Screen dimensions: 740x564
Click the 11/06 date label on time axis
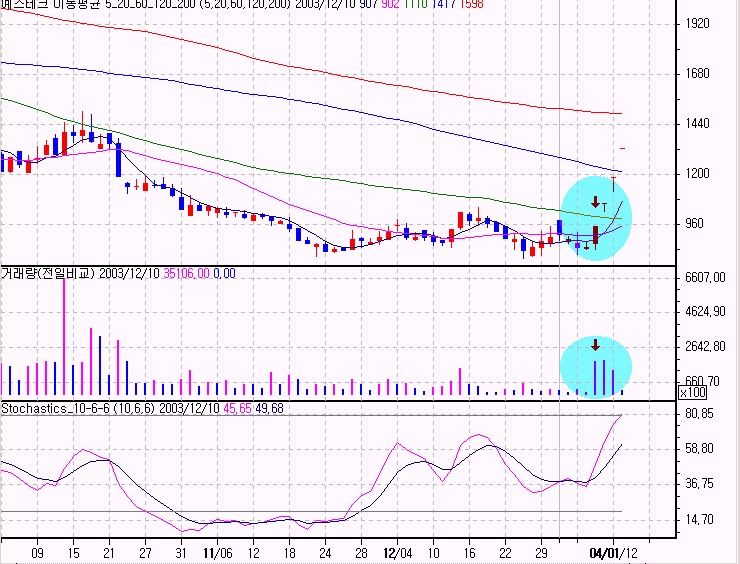tap(218, 552)
